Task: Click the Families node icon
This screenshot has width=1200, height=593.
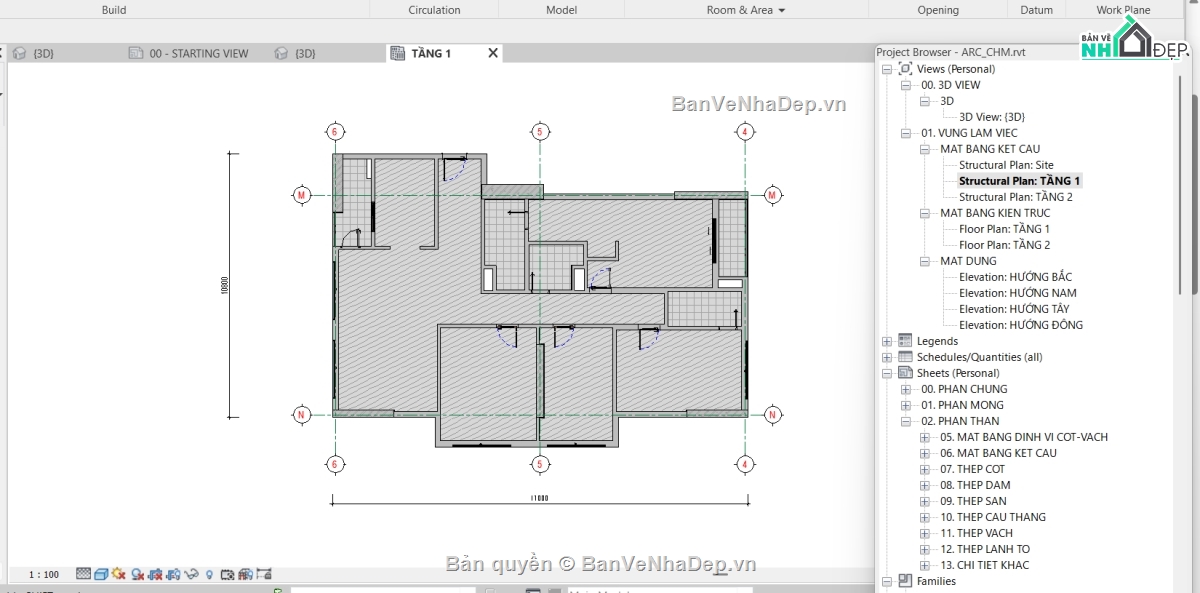Action: tap(906, 581)
